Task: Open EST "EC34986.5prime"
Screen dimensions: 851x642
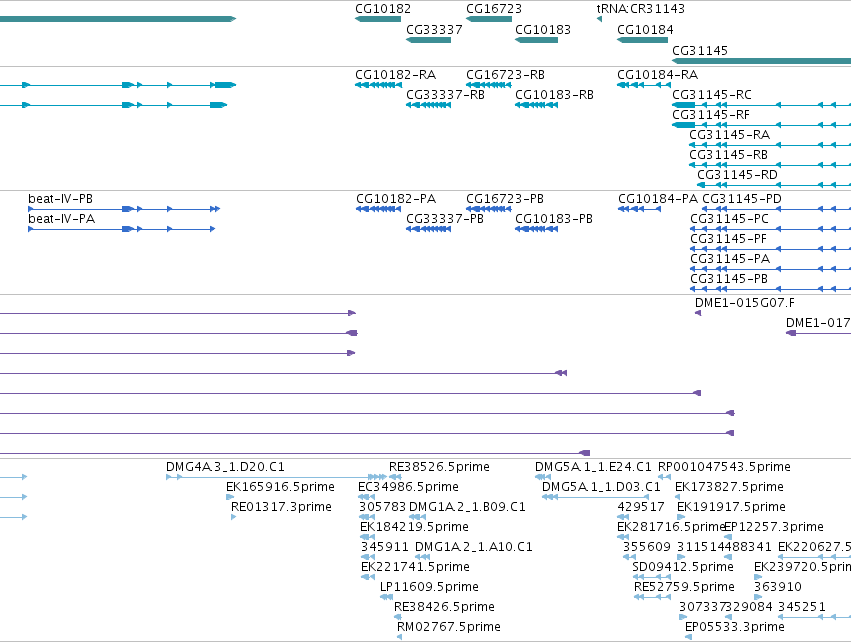Action: coord(408,487)
